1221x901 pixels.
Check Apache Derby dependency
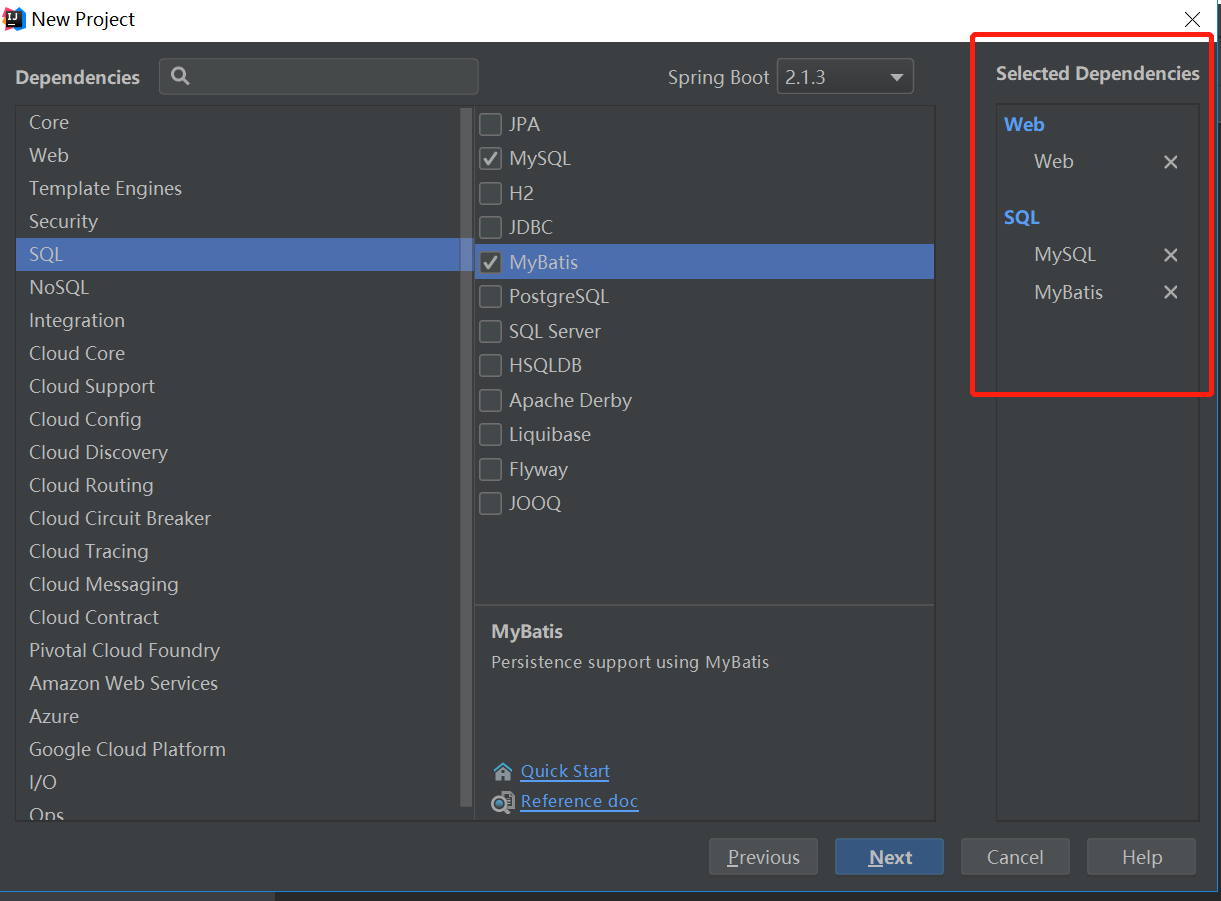tap(491, 400)
